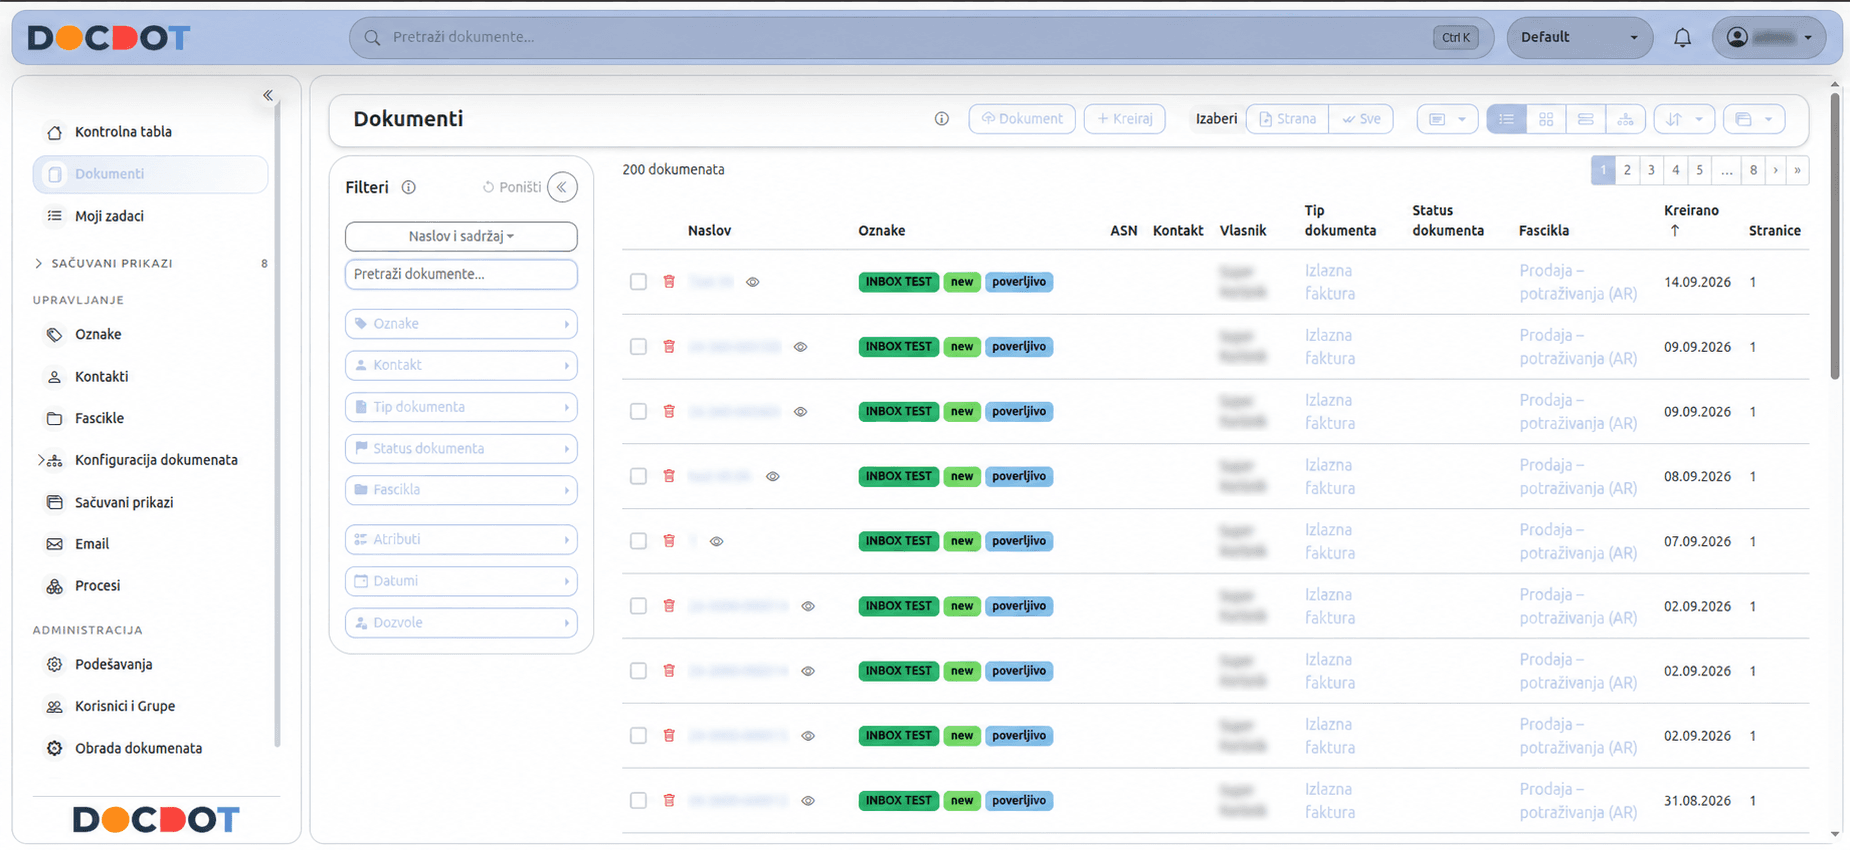Open the Kontakti page
Image resolution: width=1850 pixels, height=850 pixels.
101,377
